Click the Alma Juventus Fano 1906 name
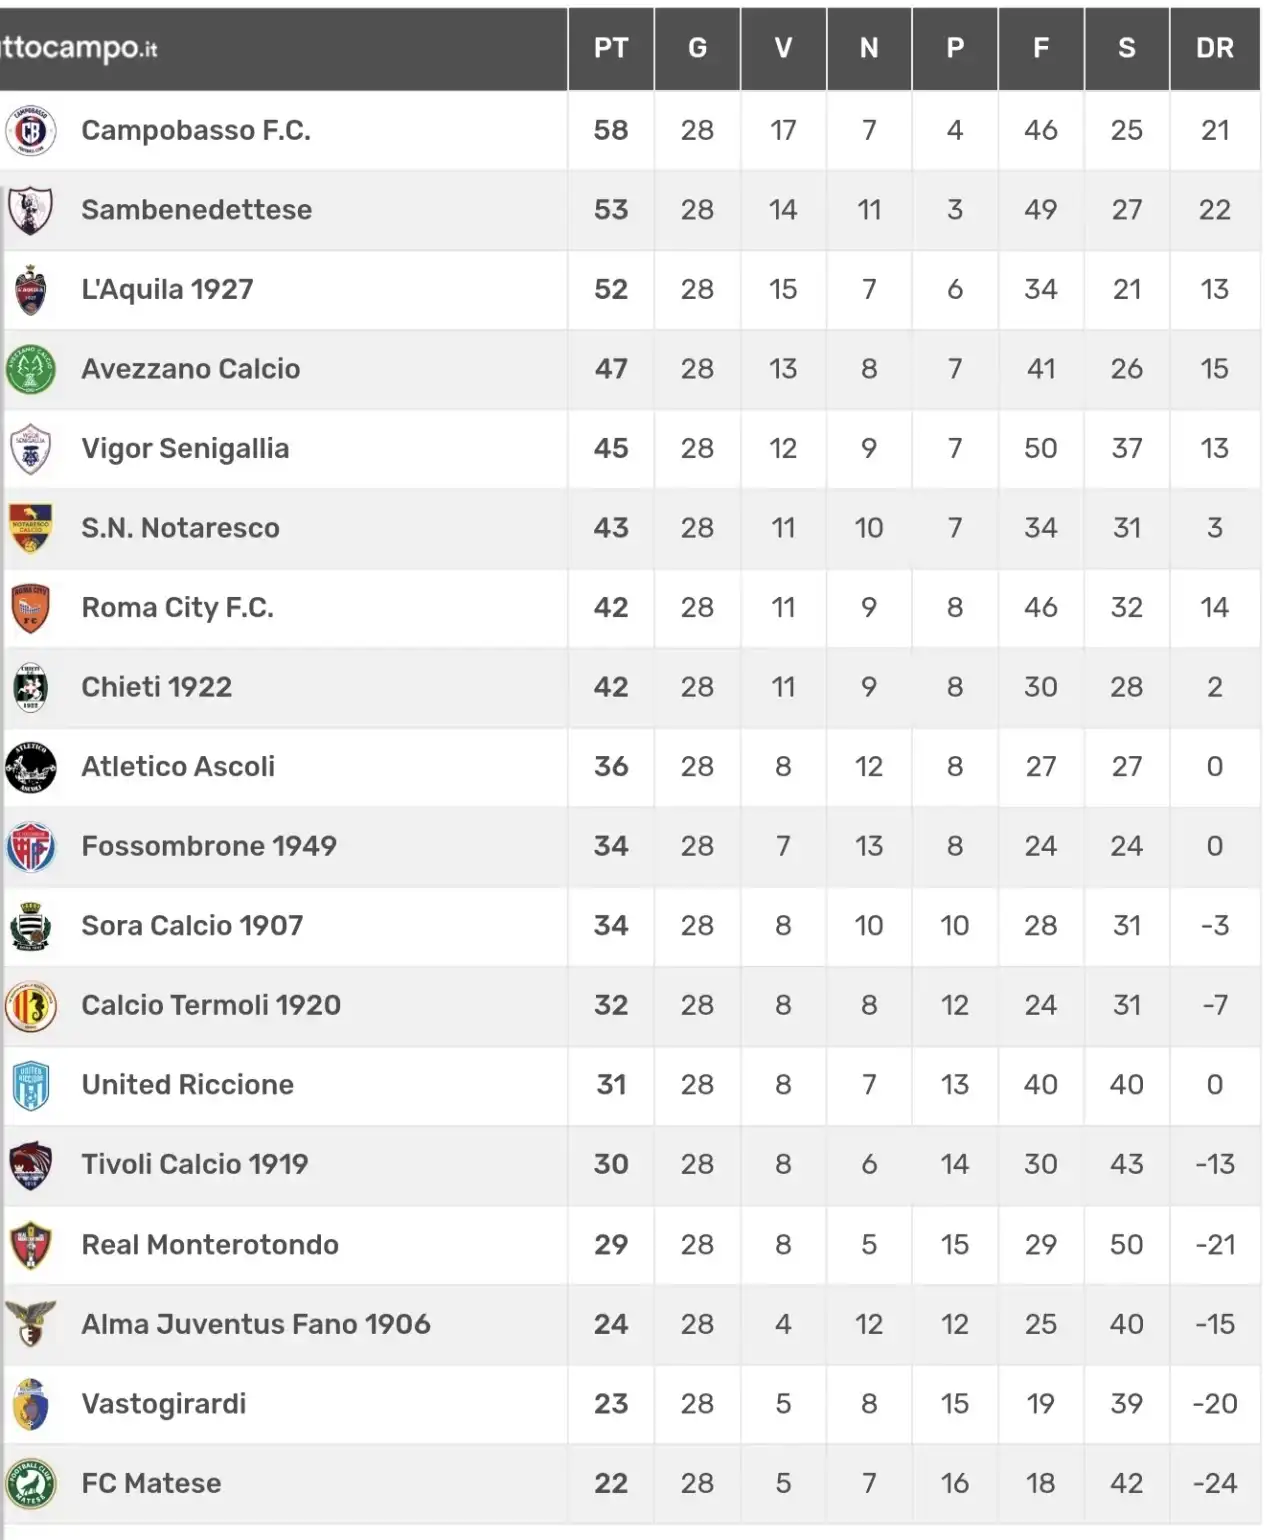 tap(256, 1324)
